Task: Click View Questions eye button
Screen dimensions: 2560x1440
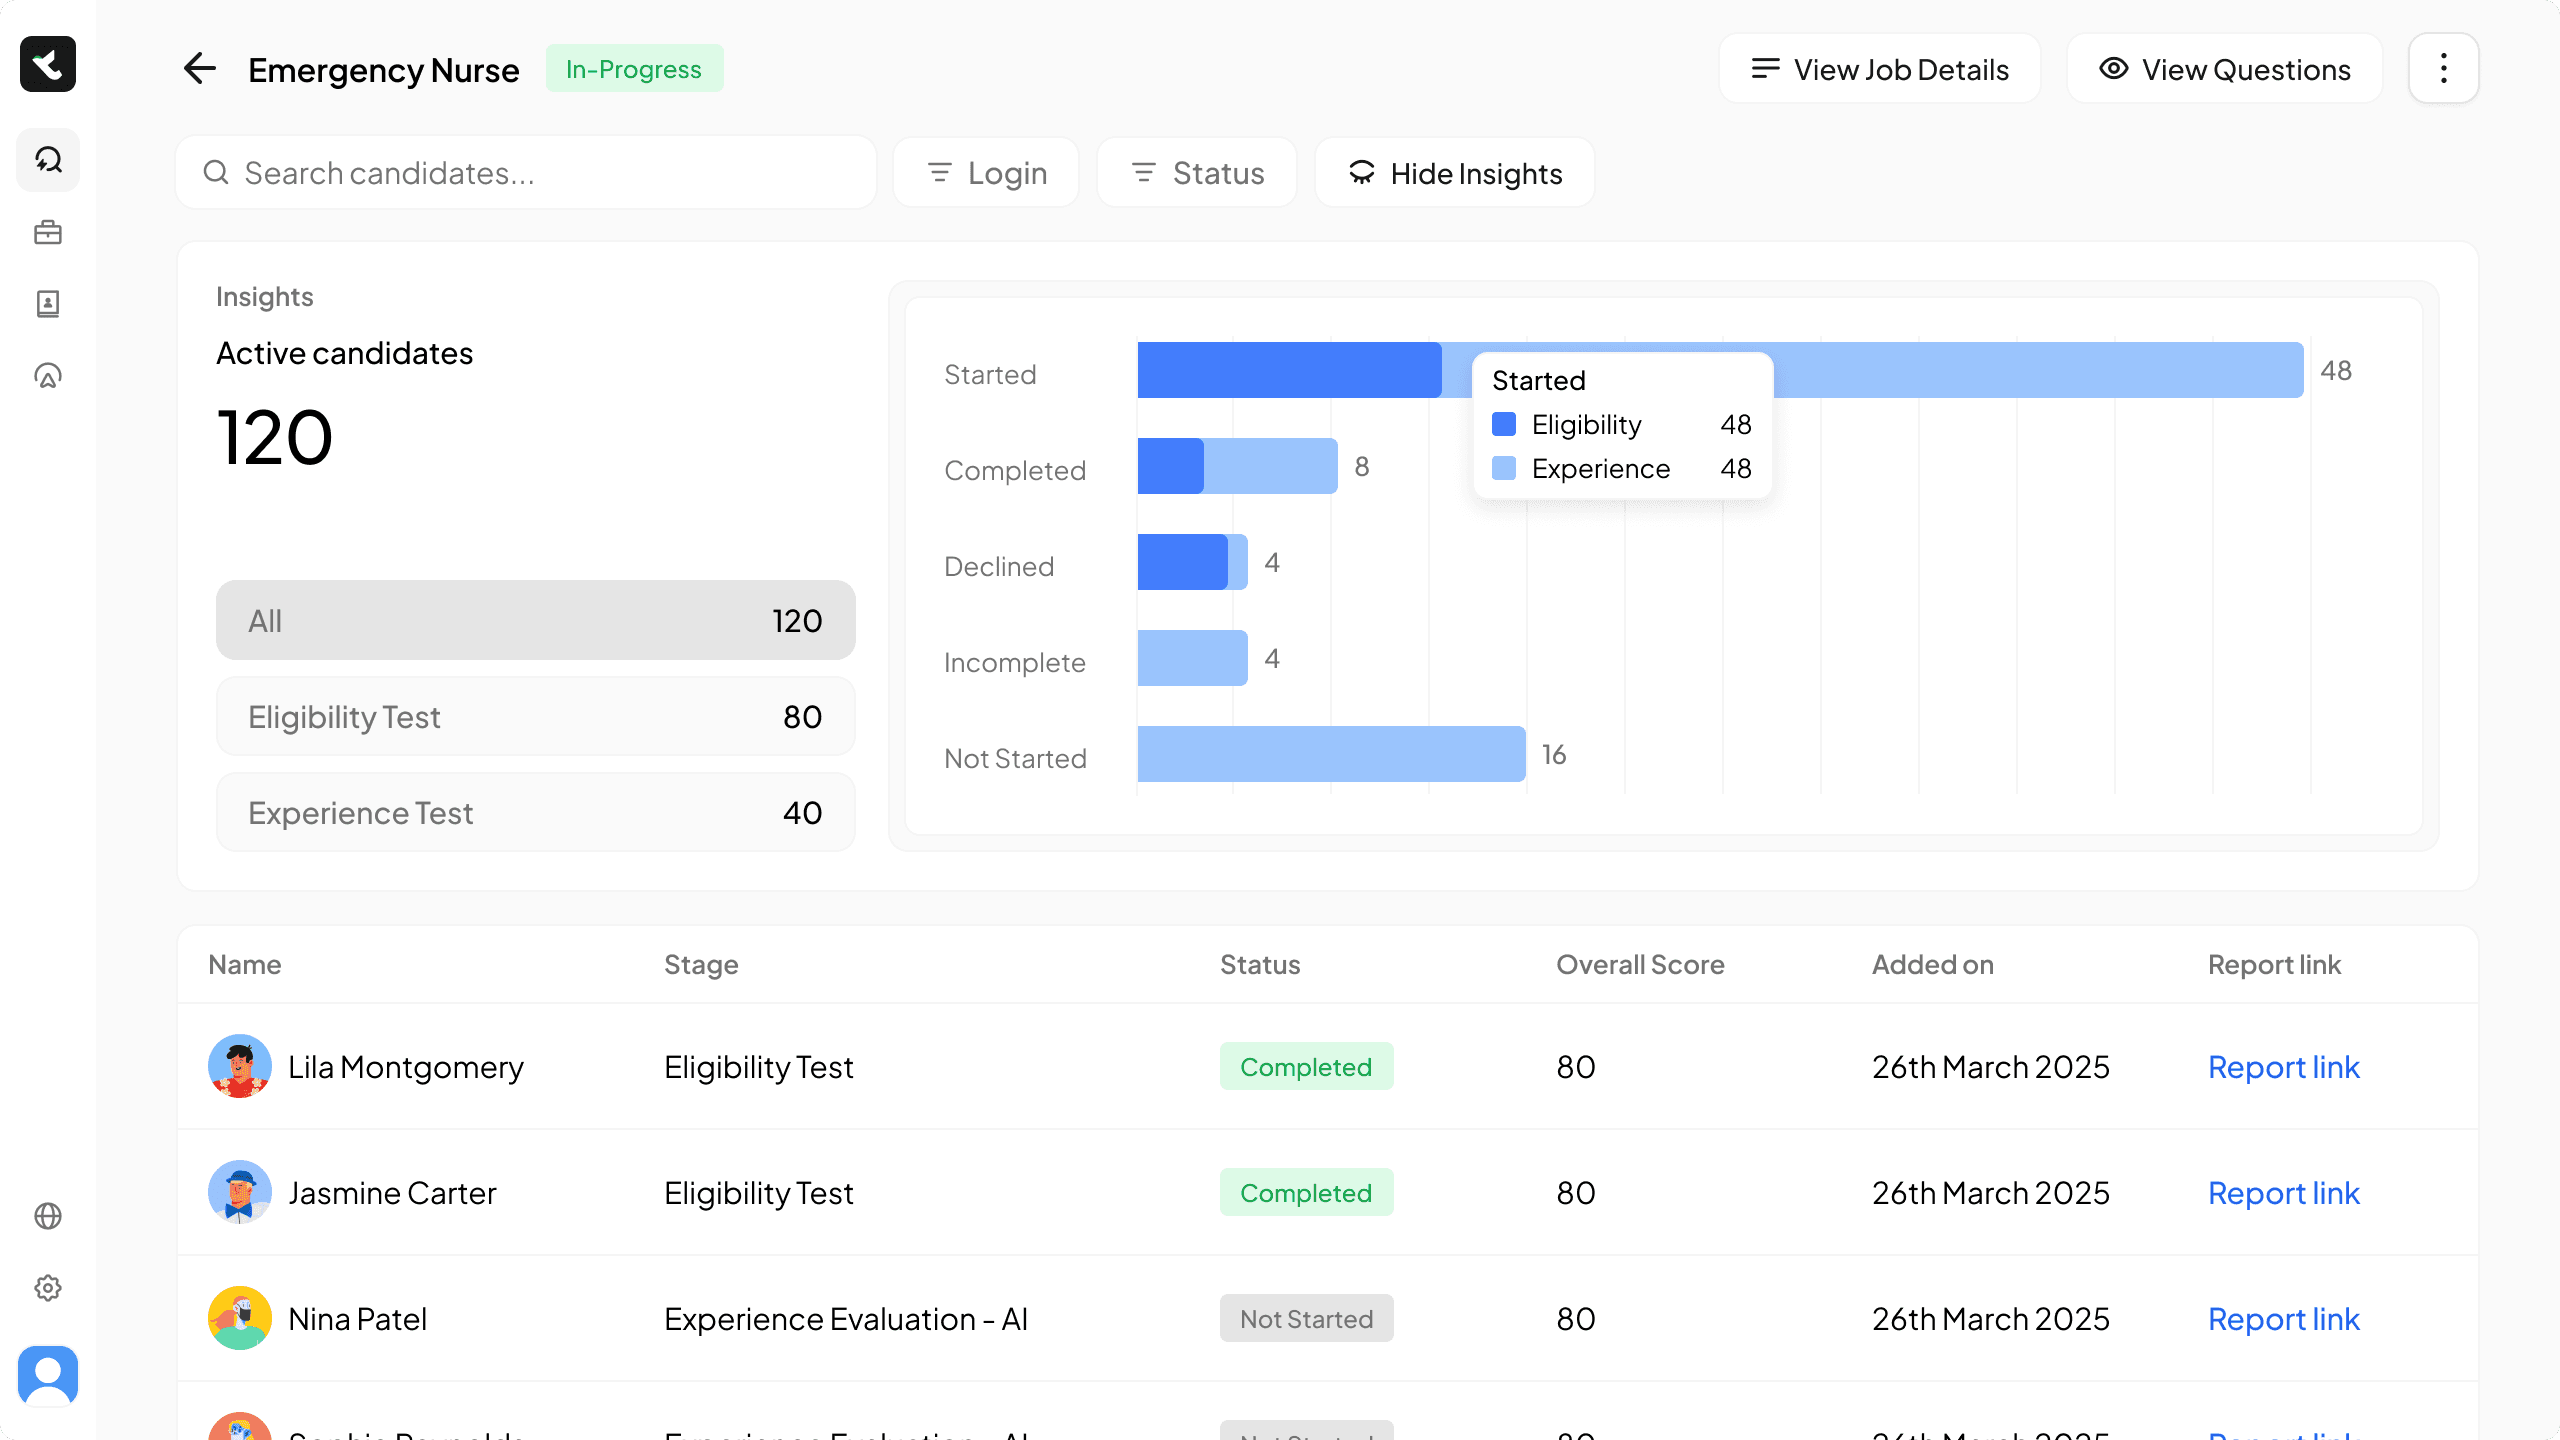Action: [x=2225, y=69]
